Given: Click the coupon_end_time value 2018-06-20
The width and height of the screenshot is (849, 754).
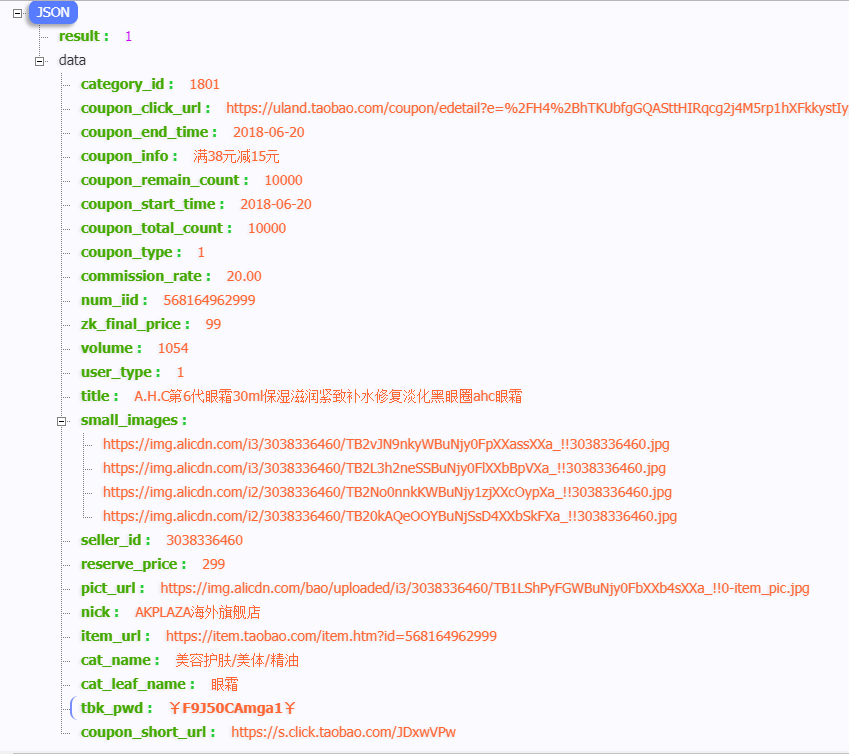Looking at the screenshot, I should pyautogui.click(x=269, y=132).
